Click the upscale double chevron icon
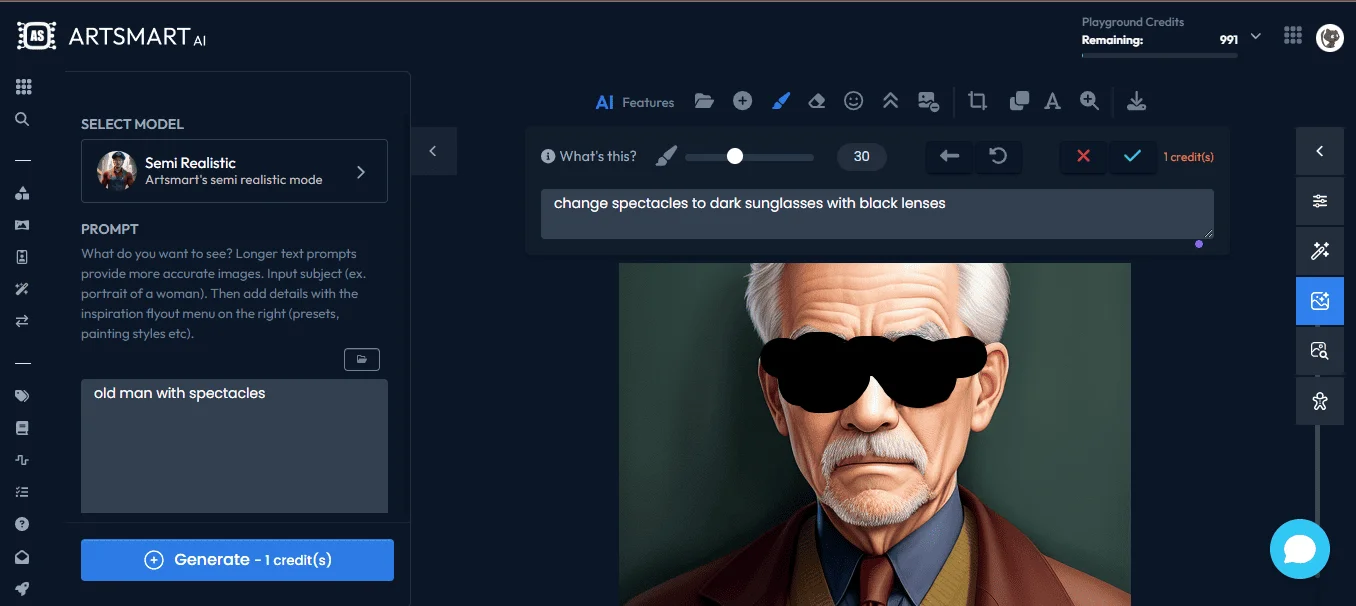Image resolution: width=1356 pixels, height=606 pixels. (x=890, y=101)
